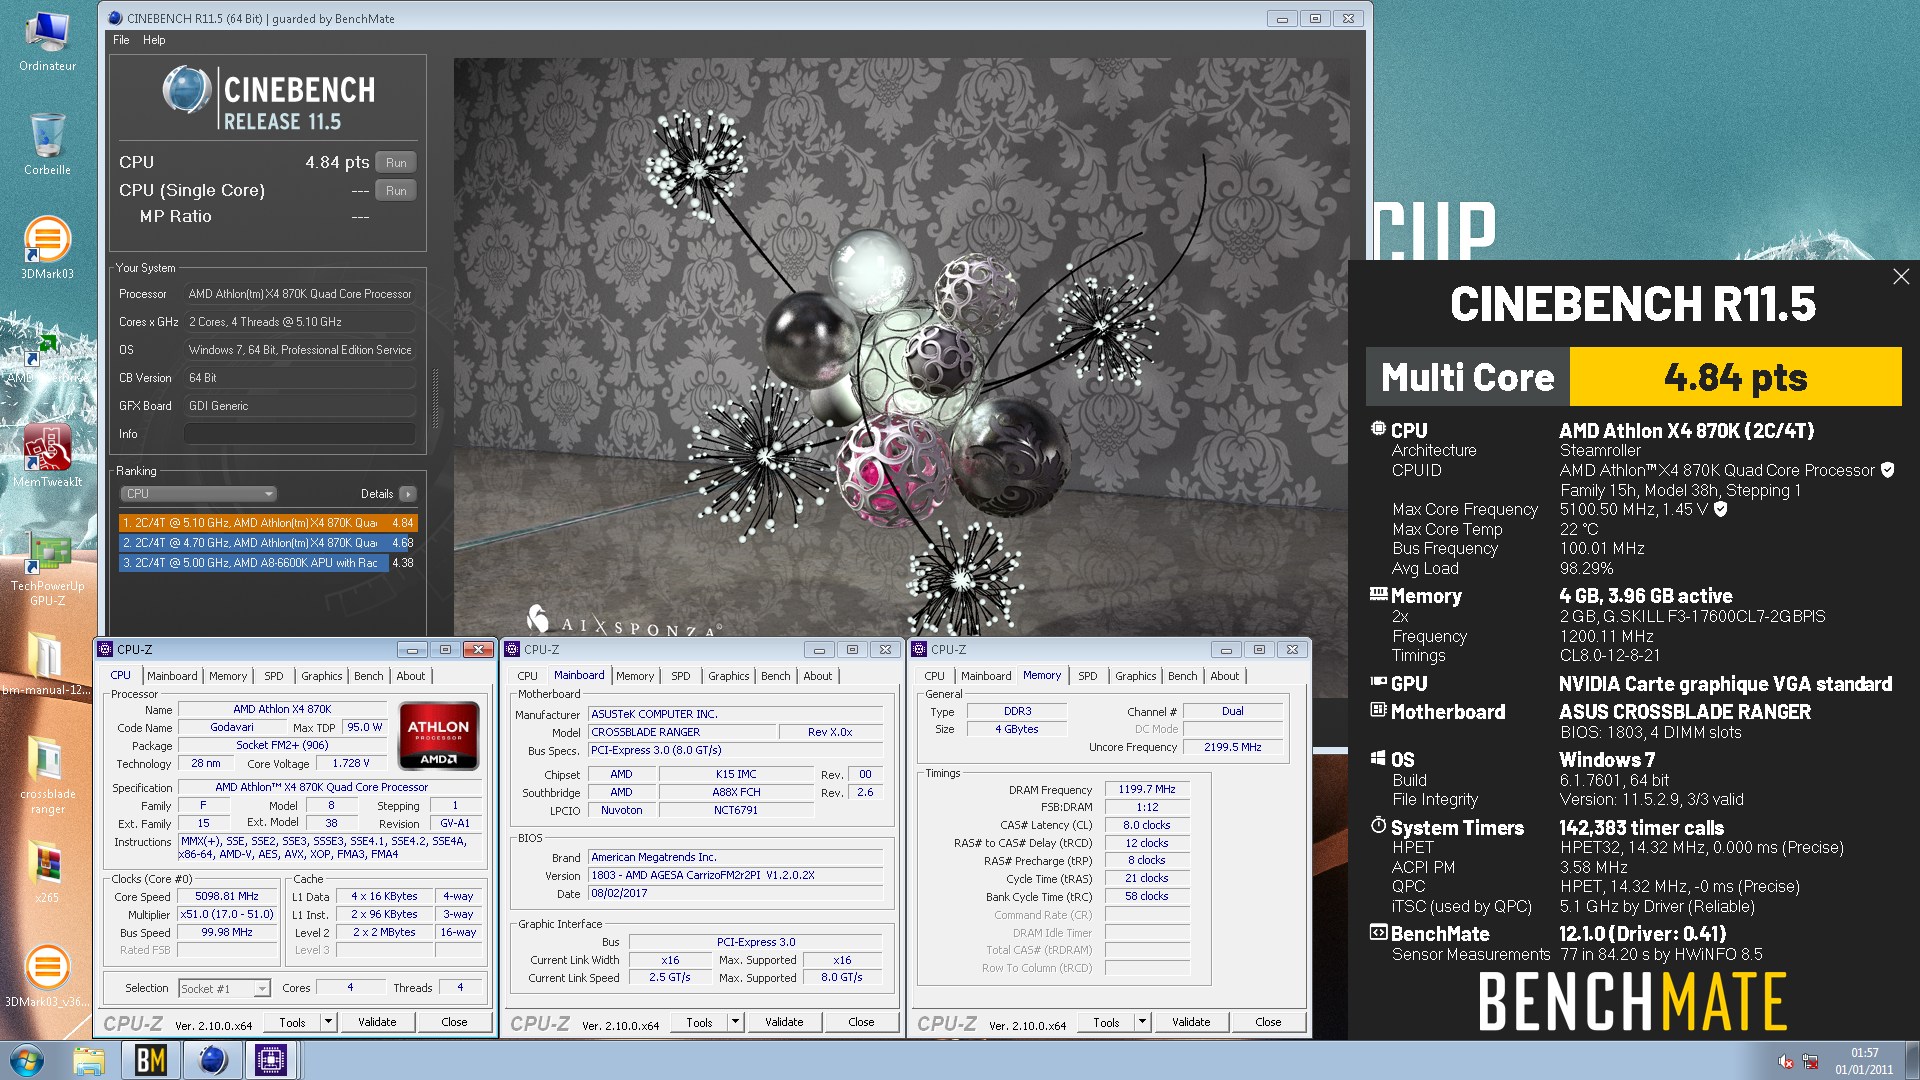Open Mainboard tab in first CPU-Z window
Image resolution: width=1920 pixels, height=1080 pixels.
click(x=172, y=676)
